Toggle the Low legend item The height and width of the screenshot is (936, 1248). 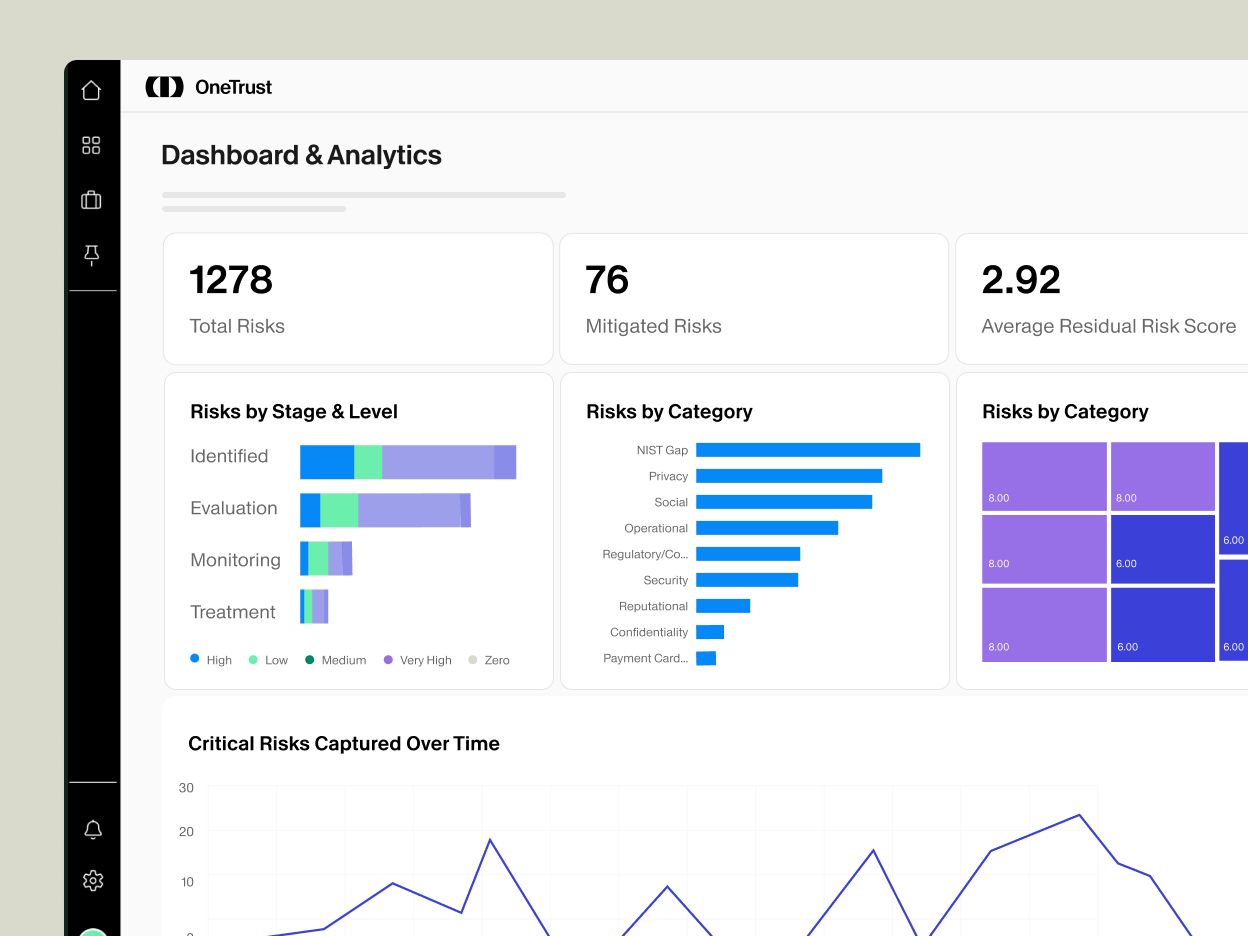click(268, 660)
